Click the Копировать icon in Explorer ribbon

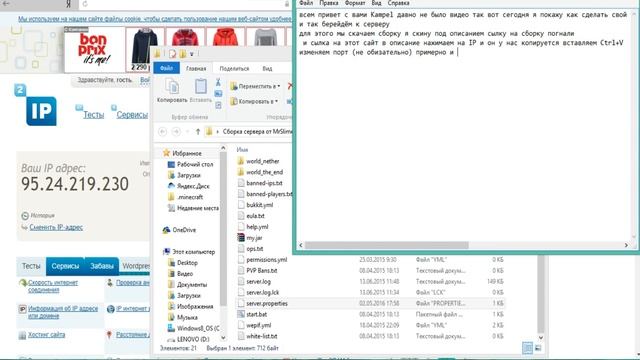tap(172, 87)
